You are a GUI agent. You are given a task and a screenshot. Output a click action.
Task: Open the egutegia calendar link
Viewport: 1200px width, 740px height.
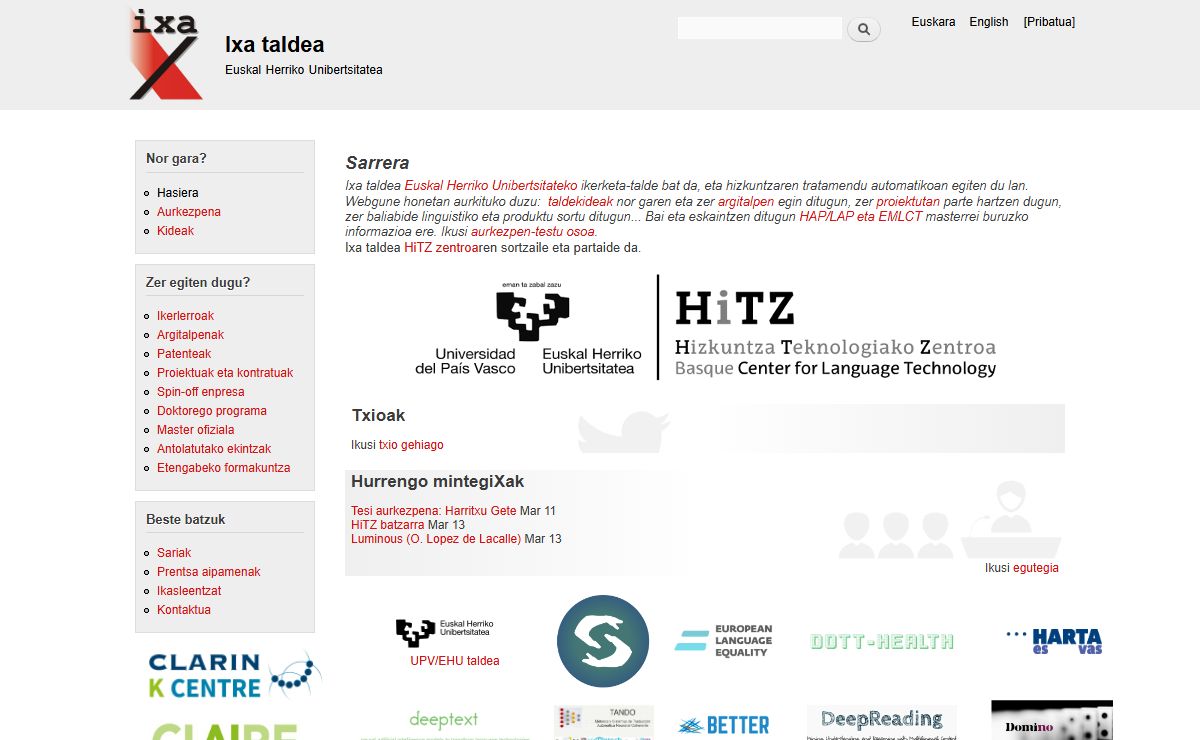tap(1036, 568)
